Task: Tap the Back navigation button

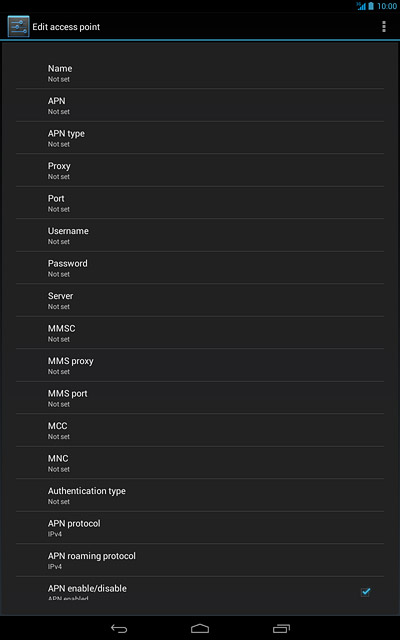Action: coord(119,629)
